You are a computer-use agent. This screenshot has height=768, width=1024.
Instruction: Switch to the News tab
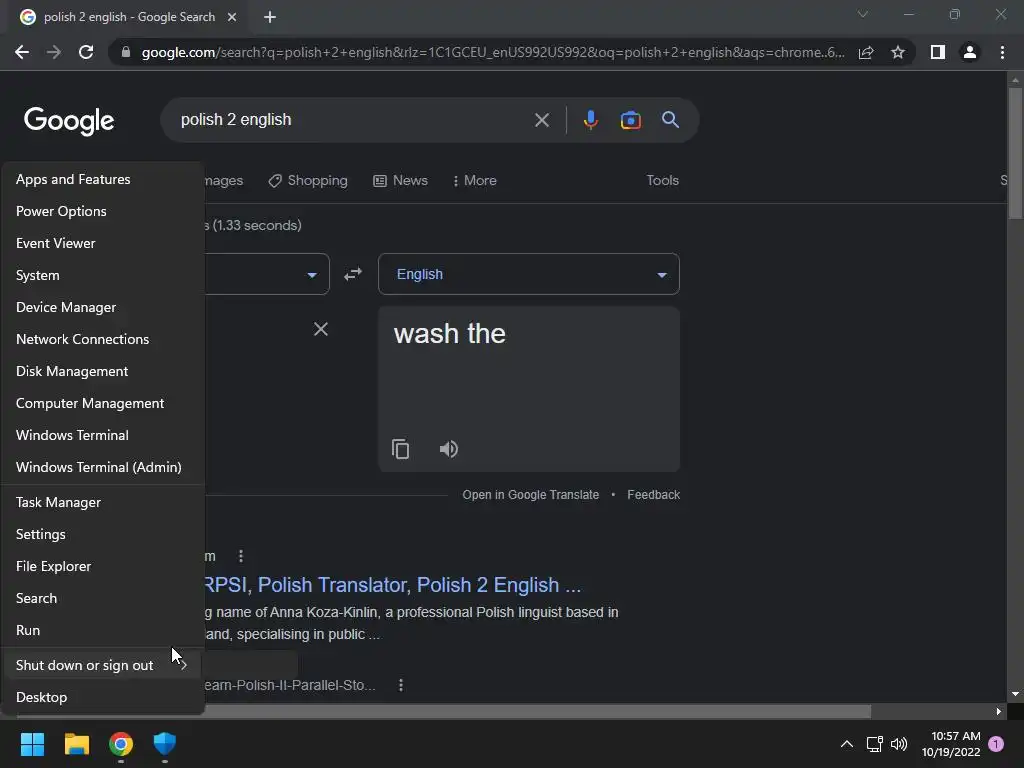click(400, 181)
